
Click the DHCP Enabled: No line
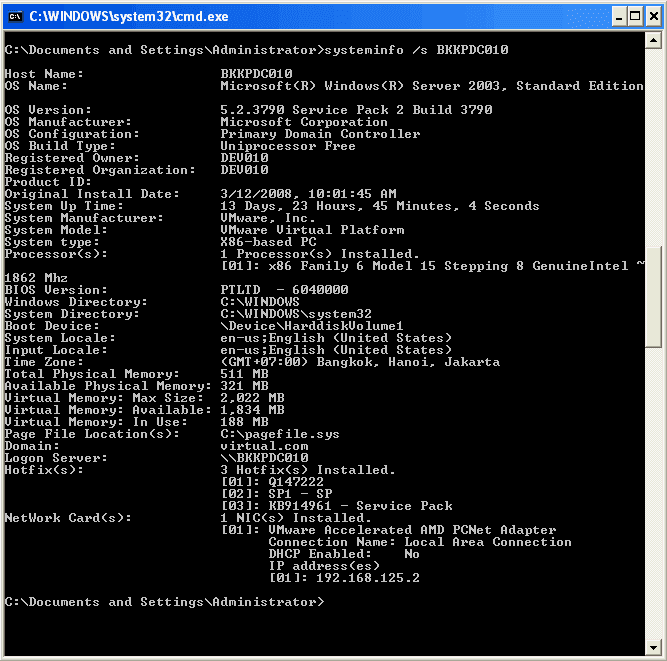pos(344,554)
